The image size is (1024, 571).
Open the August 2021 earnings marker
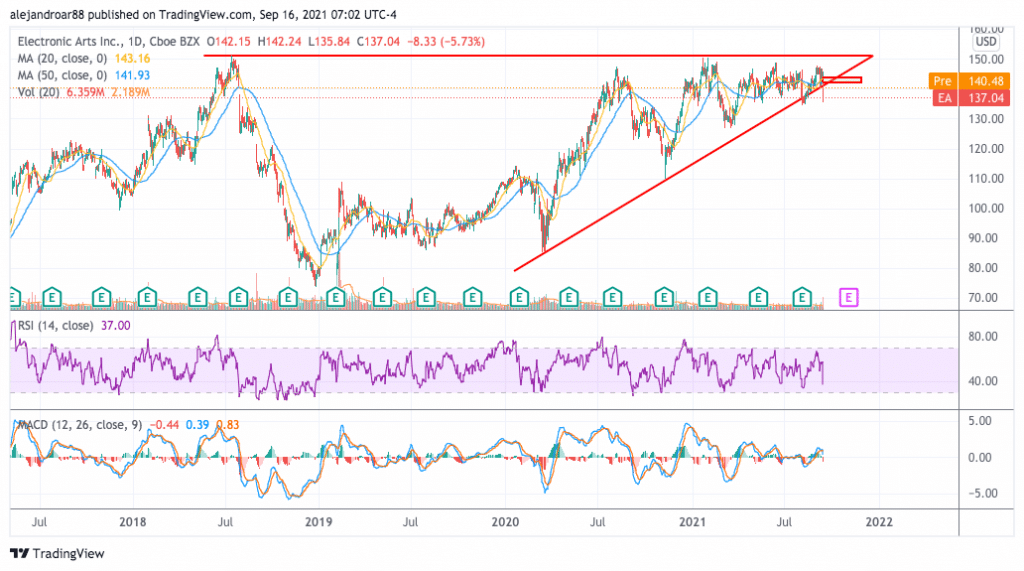(802, 298)
